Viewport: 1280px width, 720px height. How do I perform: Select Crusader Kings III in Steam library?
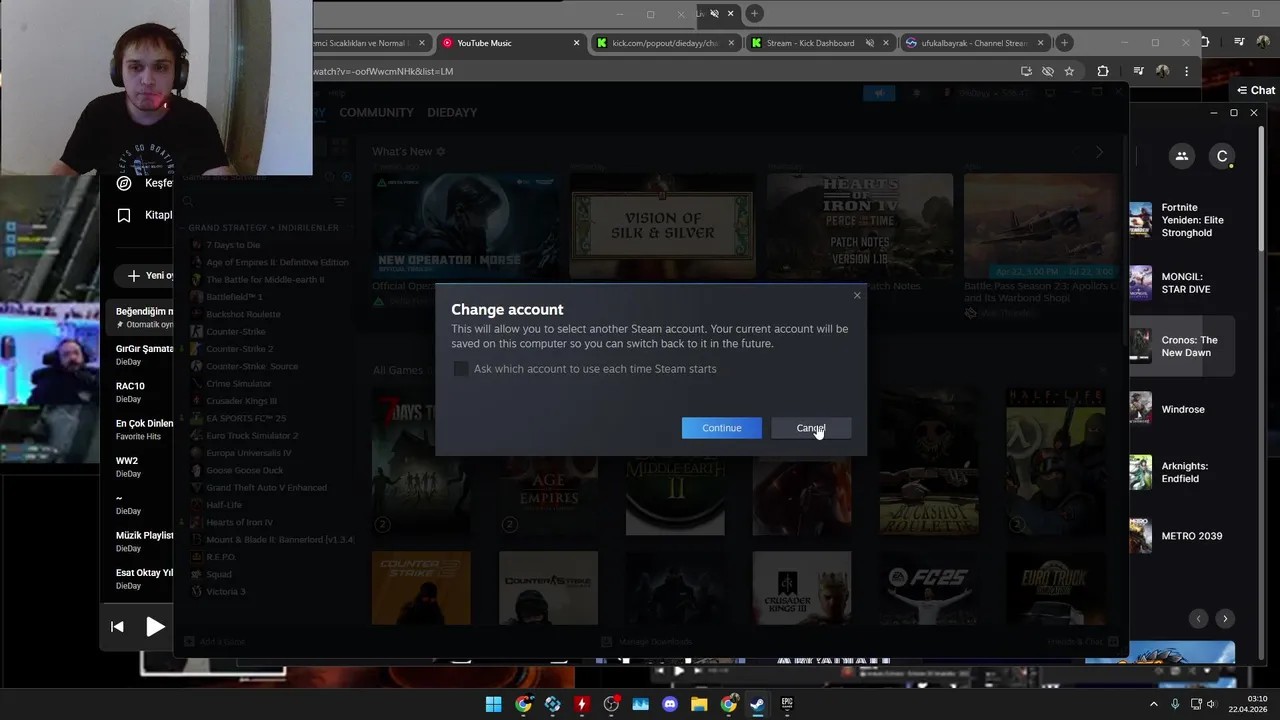point(241,401)
